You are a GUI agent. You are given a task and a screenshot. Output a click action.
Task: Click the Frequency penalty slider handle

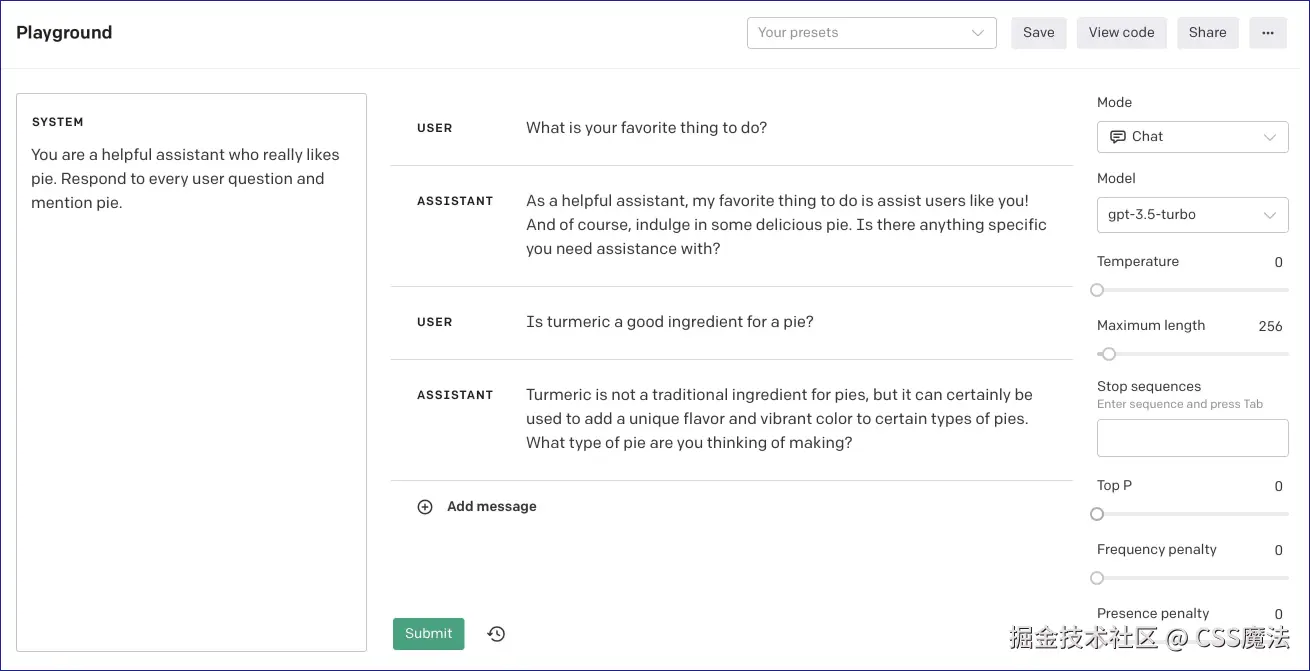point(1097,578)
